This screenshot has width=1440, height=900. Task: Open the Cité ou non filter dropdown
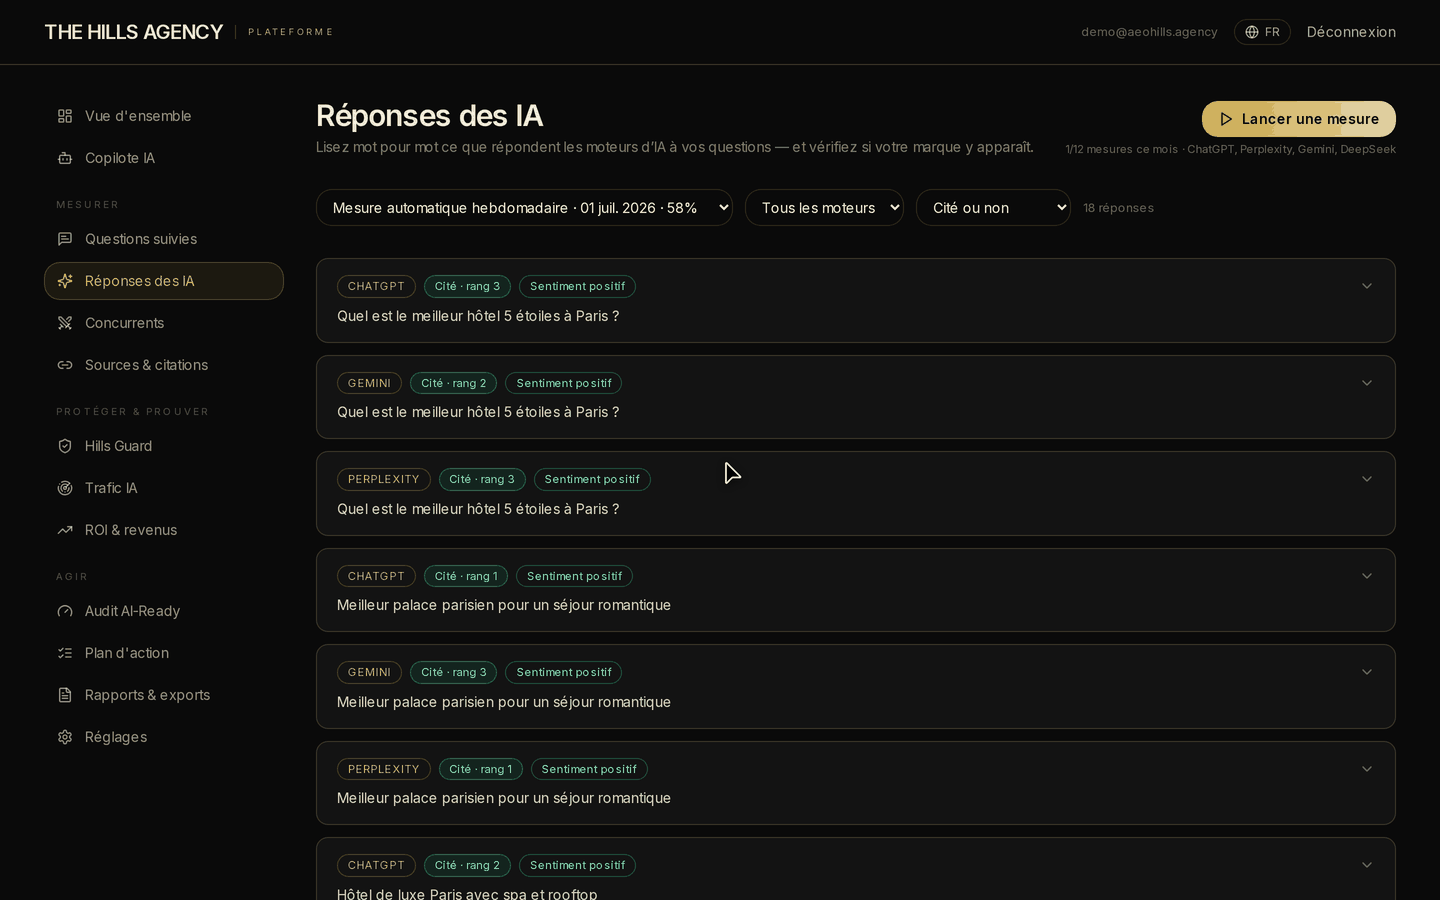pos(993,208)
